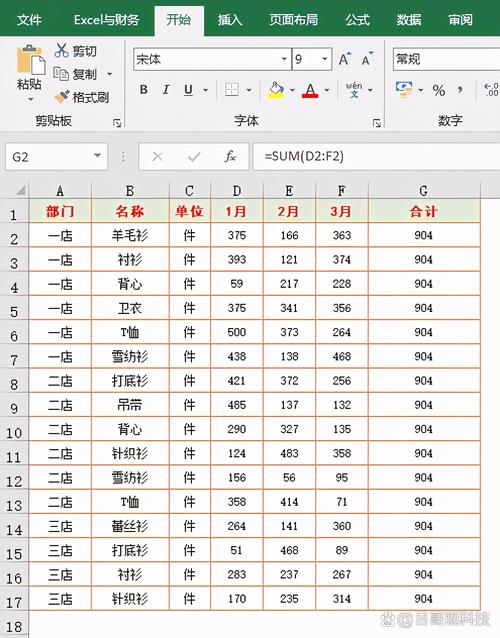The image size is (500, 638).
Task: Open the font size dropdown
Action: click(325, 59)
